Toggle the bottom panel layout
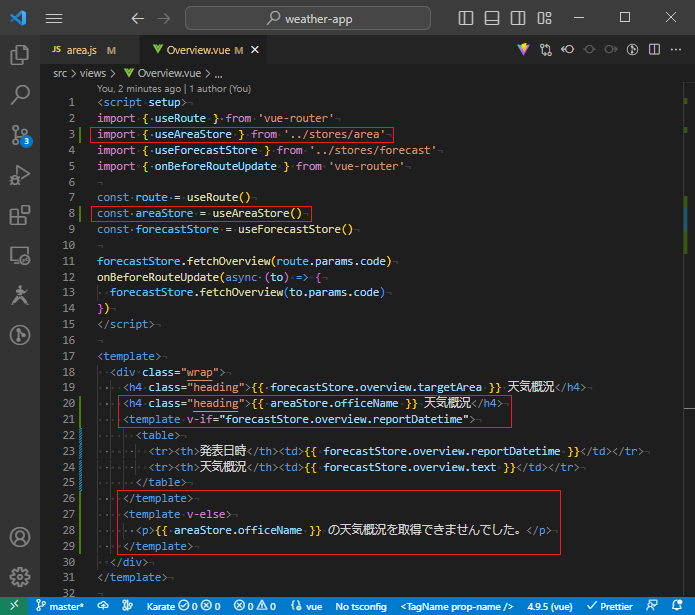 pos(492,18)
